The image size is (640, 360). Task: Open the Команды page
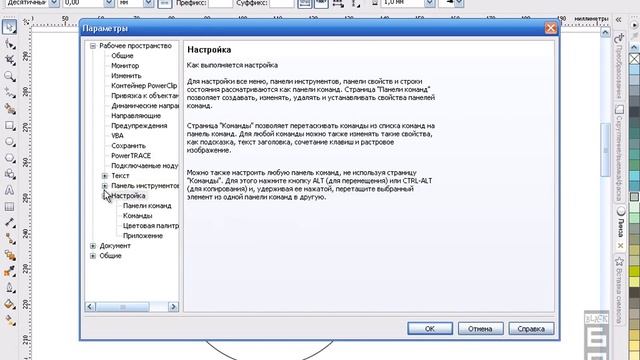point(138,216)
